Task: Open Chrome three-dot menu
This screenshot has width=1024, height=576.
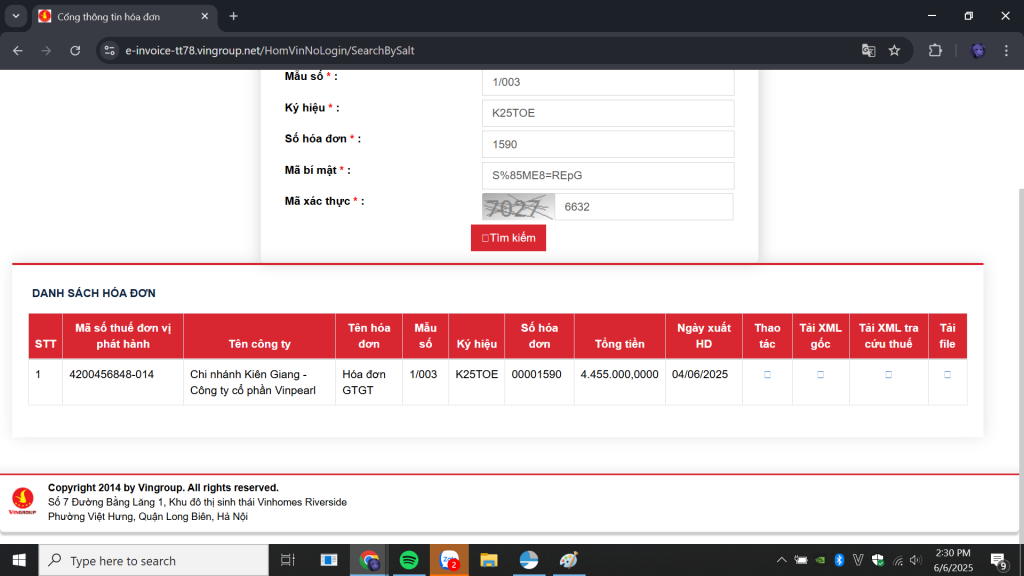Action: 1006,50
